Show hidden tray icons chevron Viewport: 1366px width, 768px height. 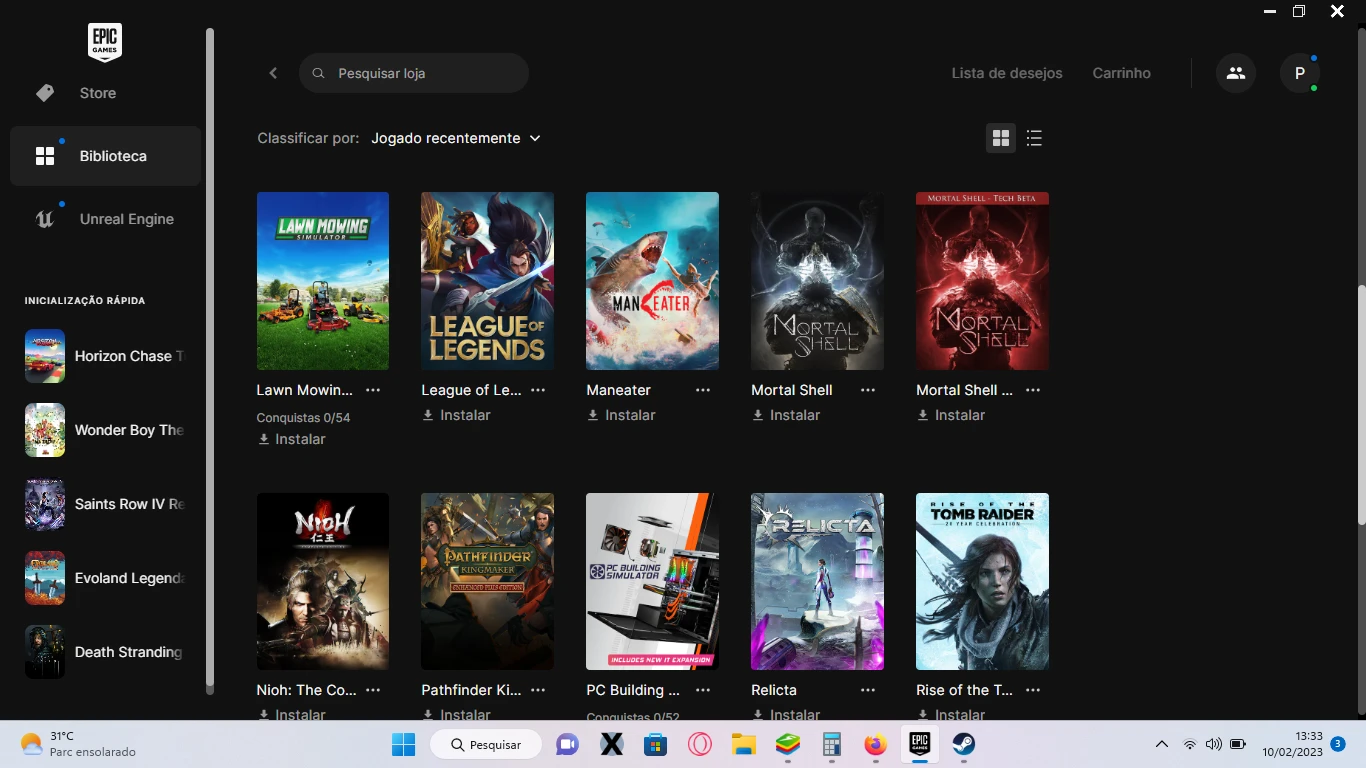[x=1161, y=744]
